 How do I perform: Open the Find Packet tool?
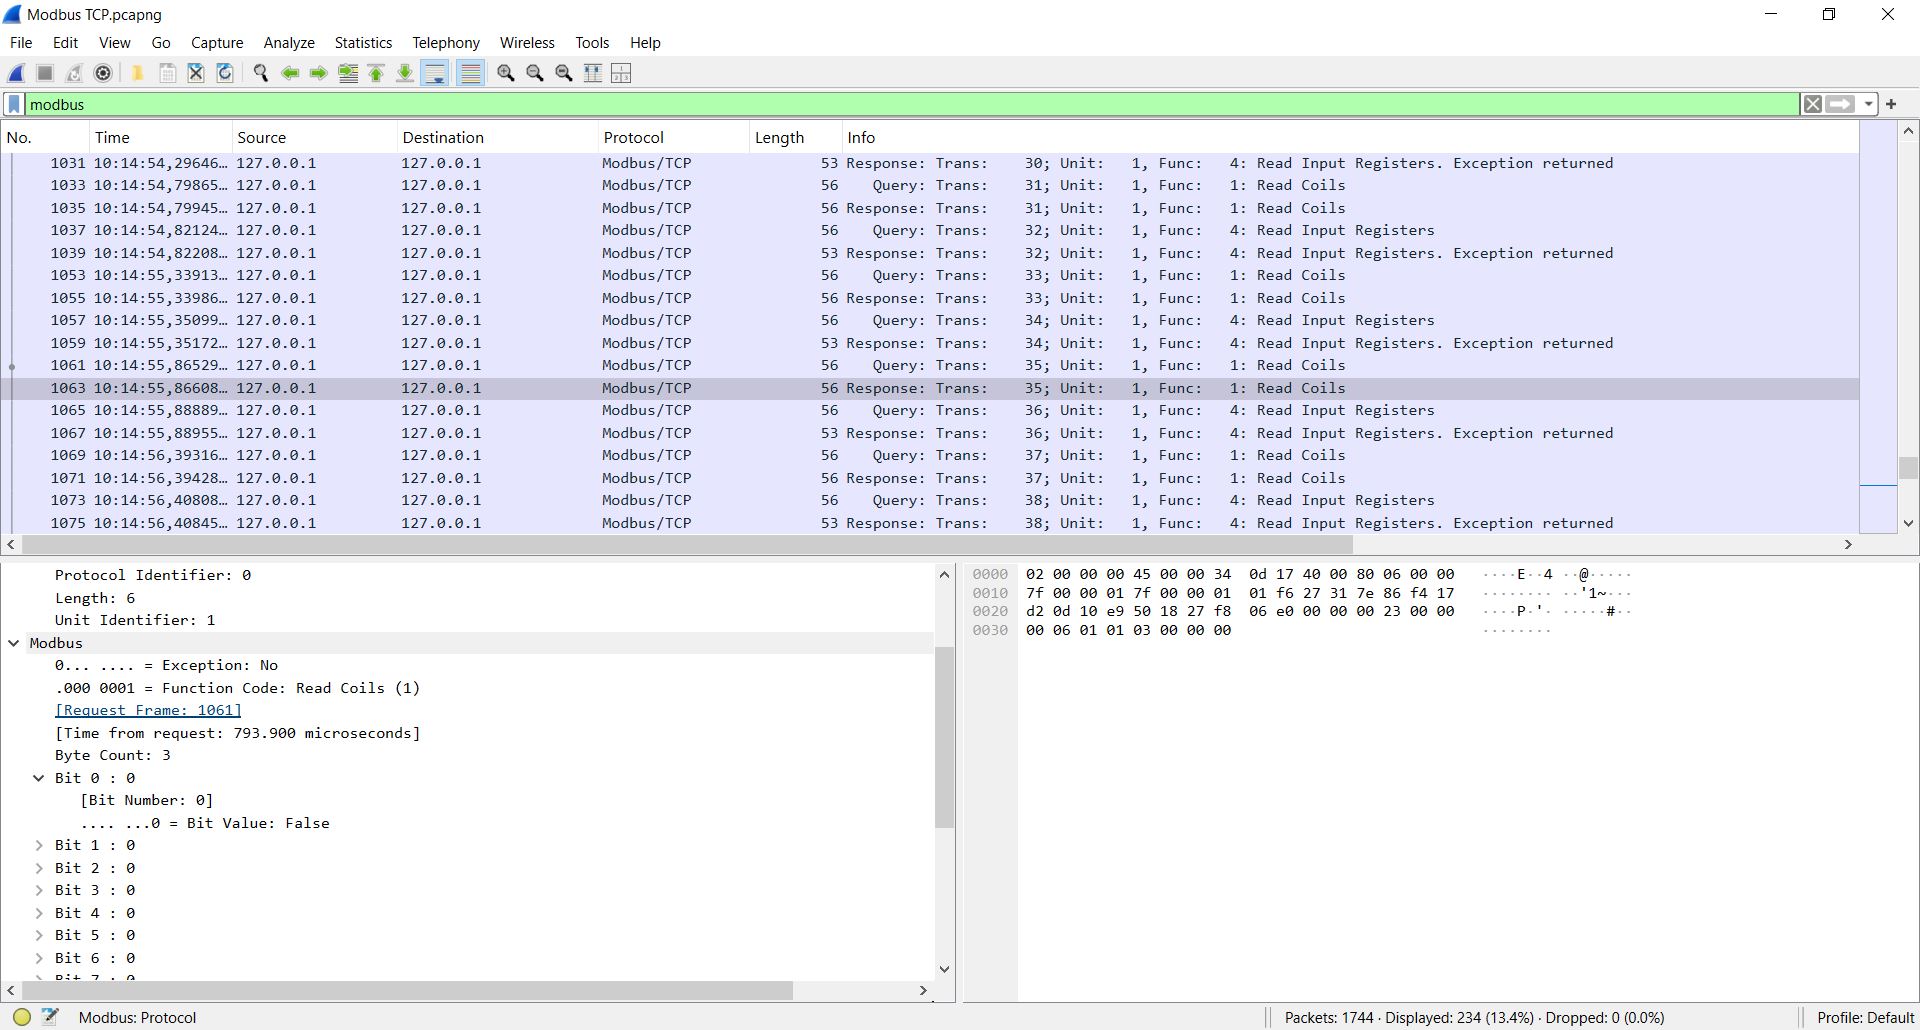260,72
